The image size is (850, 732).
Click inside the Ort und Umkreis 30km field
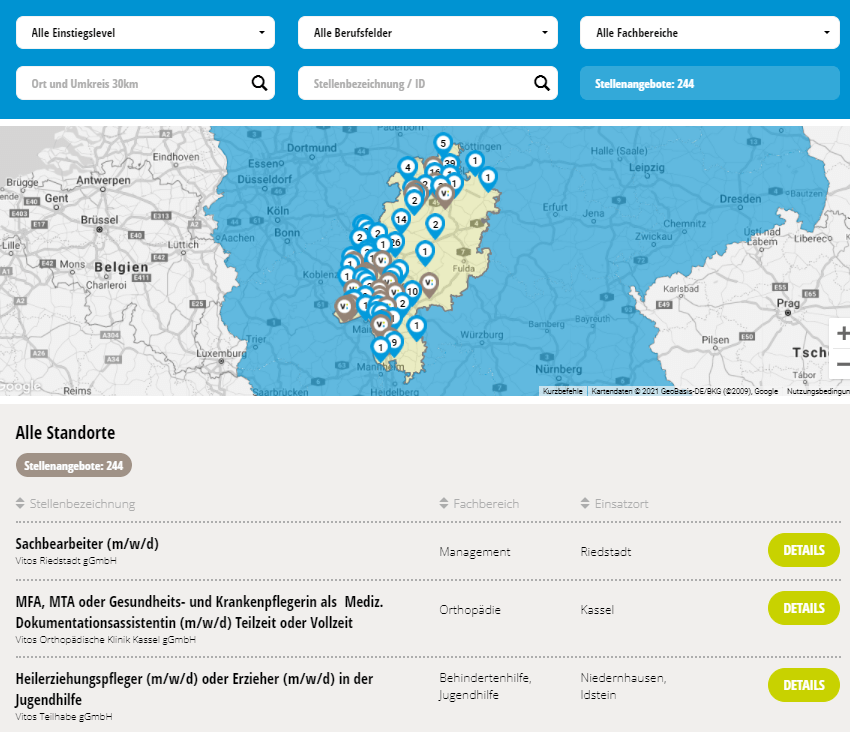tap(130, 82)
